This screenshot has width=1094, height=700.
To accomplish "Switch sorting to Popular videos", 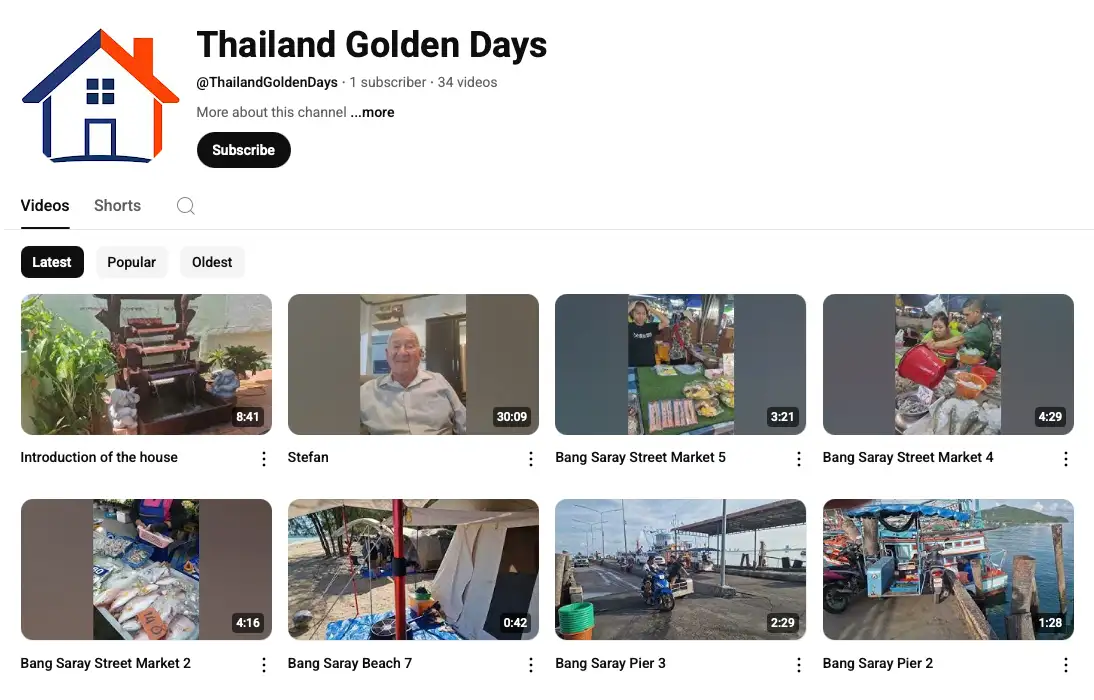I will pyautogui.click(x=132, y=262).
